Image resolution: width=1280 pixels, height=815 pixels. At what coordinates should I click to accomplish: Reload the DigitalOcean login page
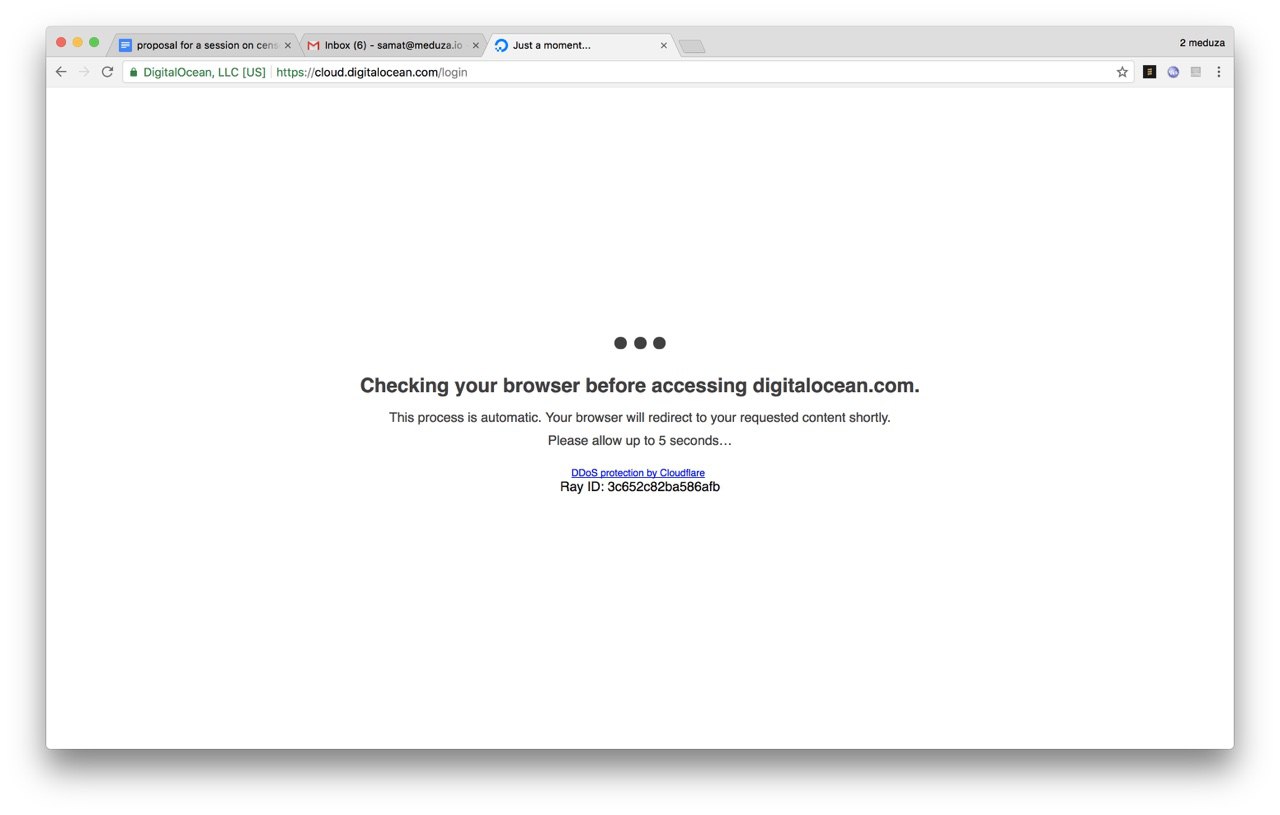pos(107,72)
